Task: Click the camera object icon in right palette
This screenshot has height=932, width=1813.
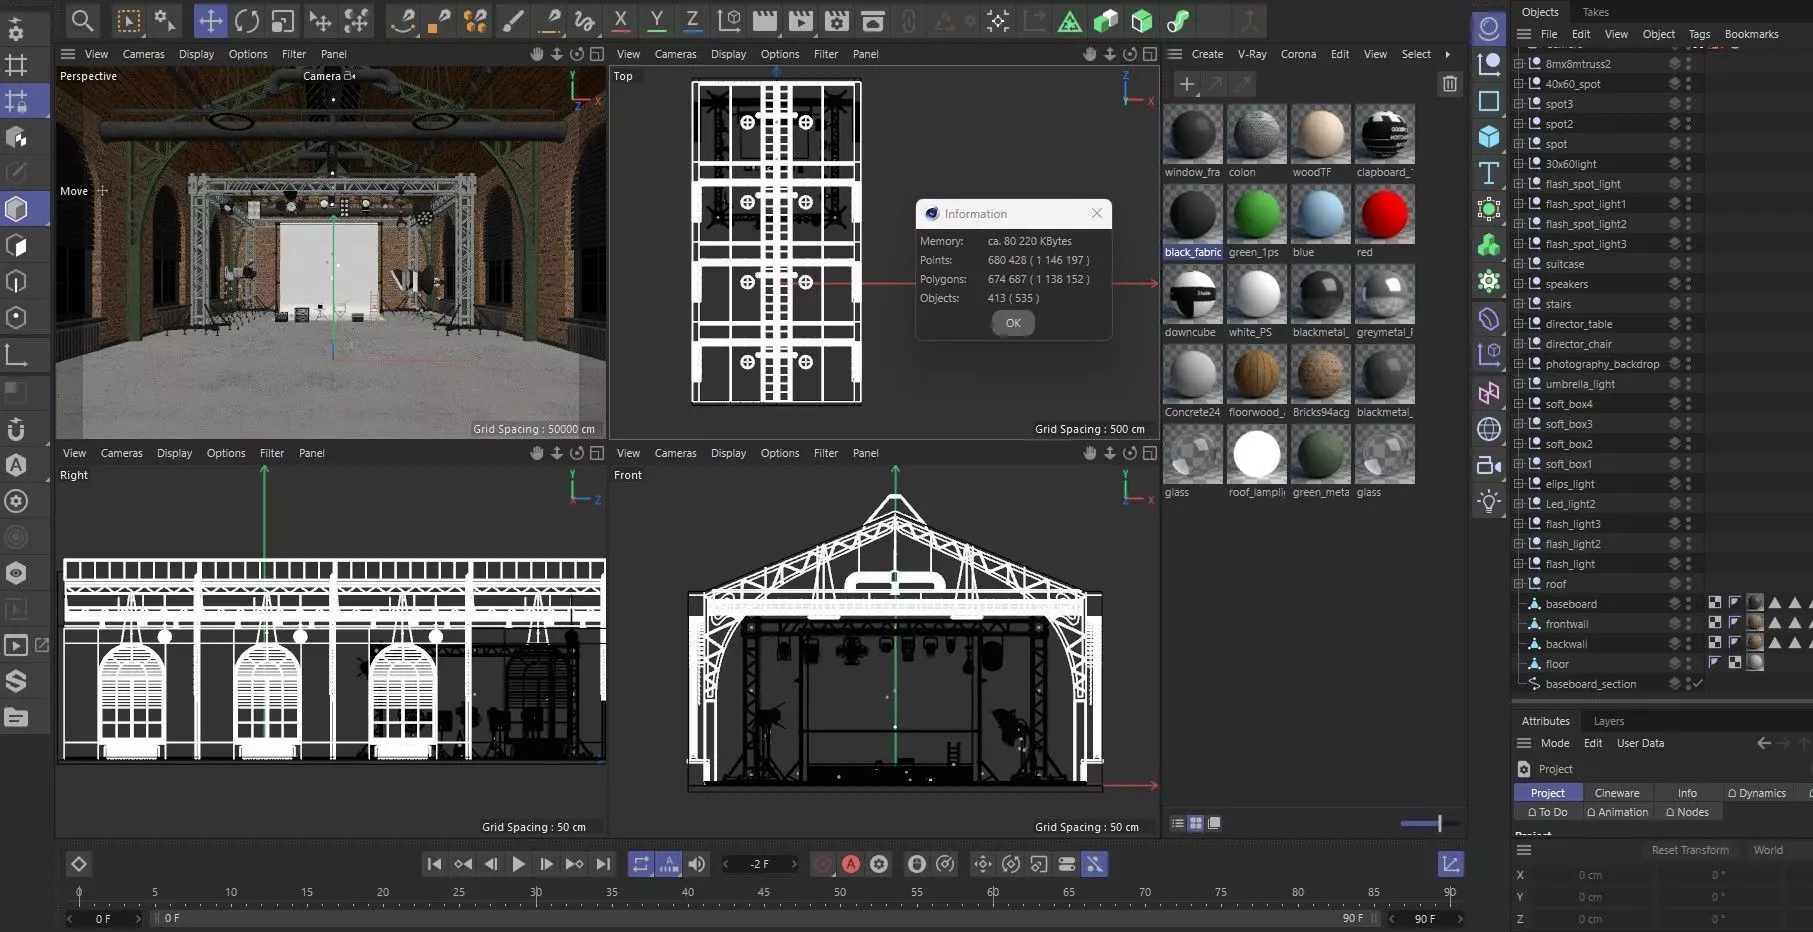Action: pyautogui.click(x=1489, y=465)
